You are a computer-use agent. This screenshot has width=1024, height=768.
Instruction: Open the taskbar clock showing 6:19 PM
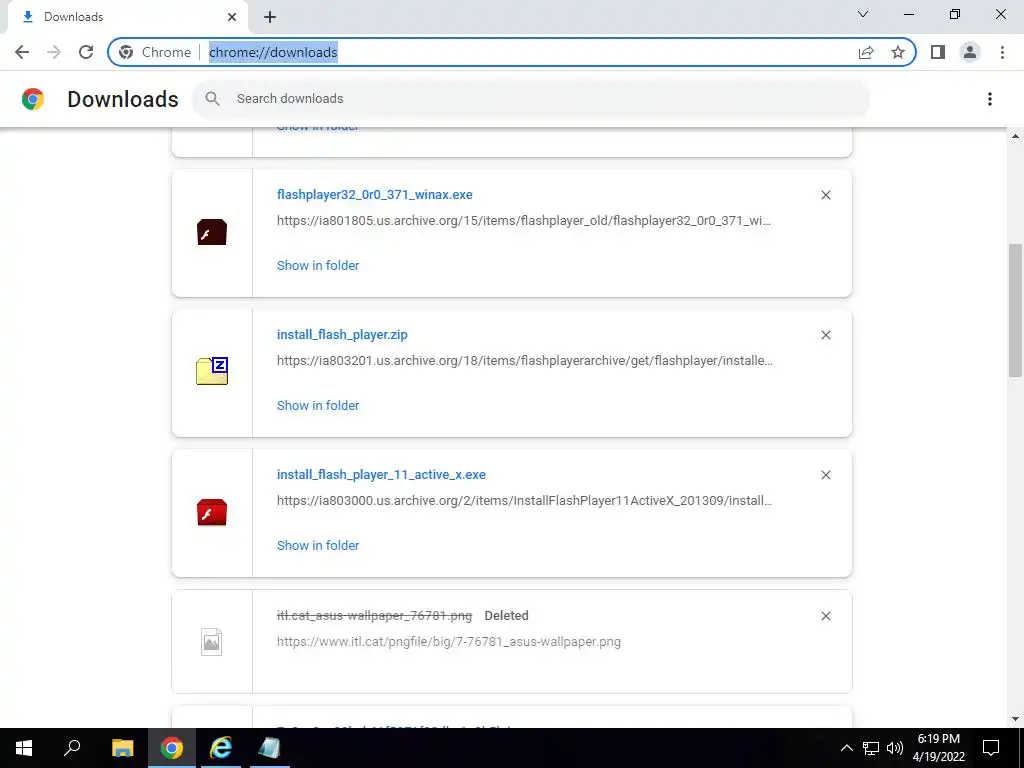point(938,748)
